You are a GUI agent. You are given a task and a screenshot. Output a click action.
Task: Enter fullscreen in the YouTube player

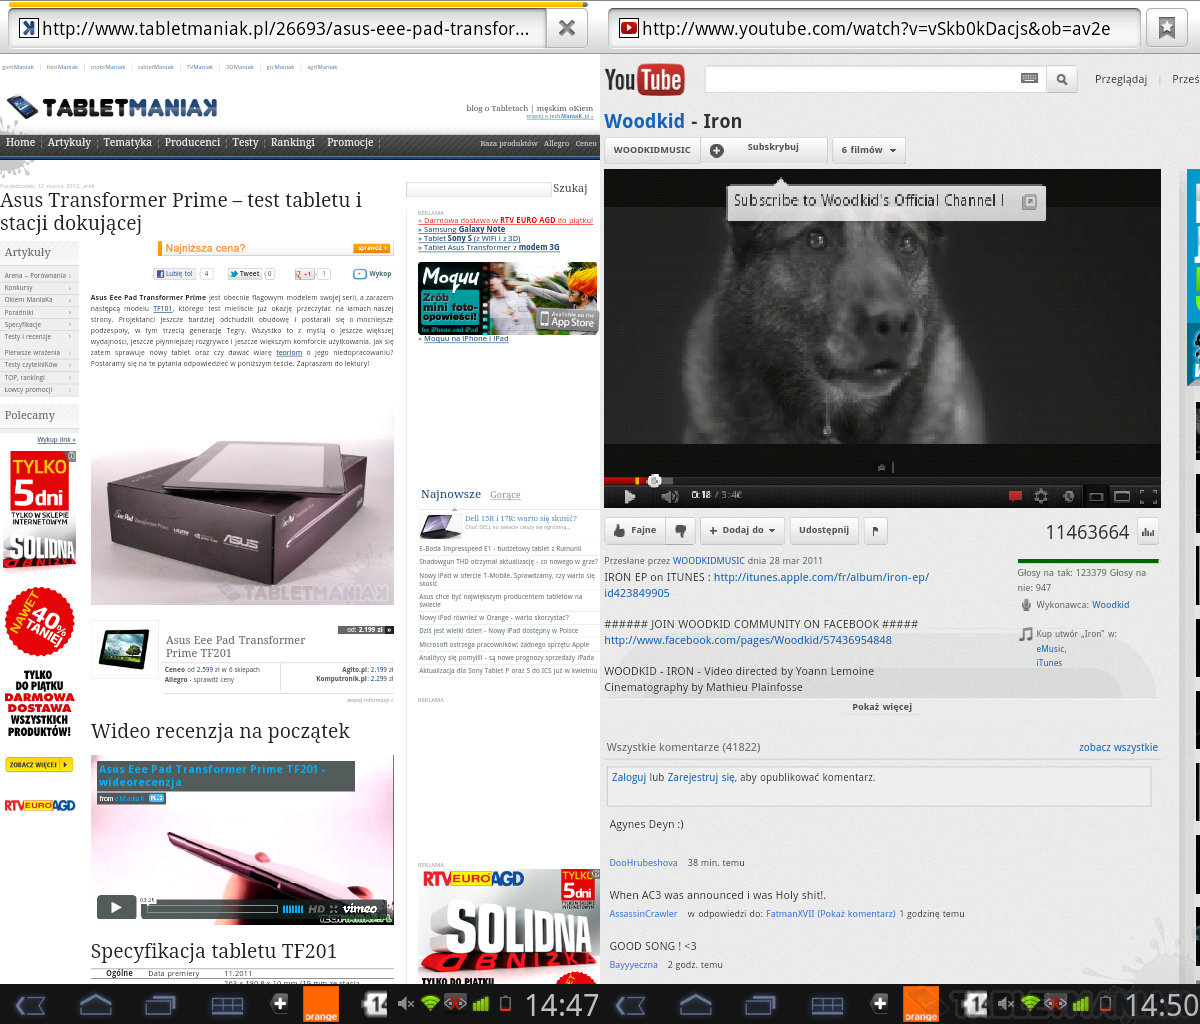1148,496
